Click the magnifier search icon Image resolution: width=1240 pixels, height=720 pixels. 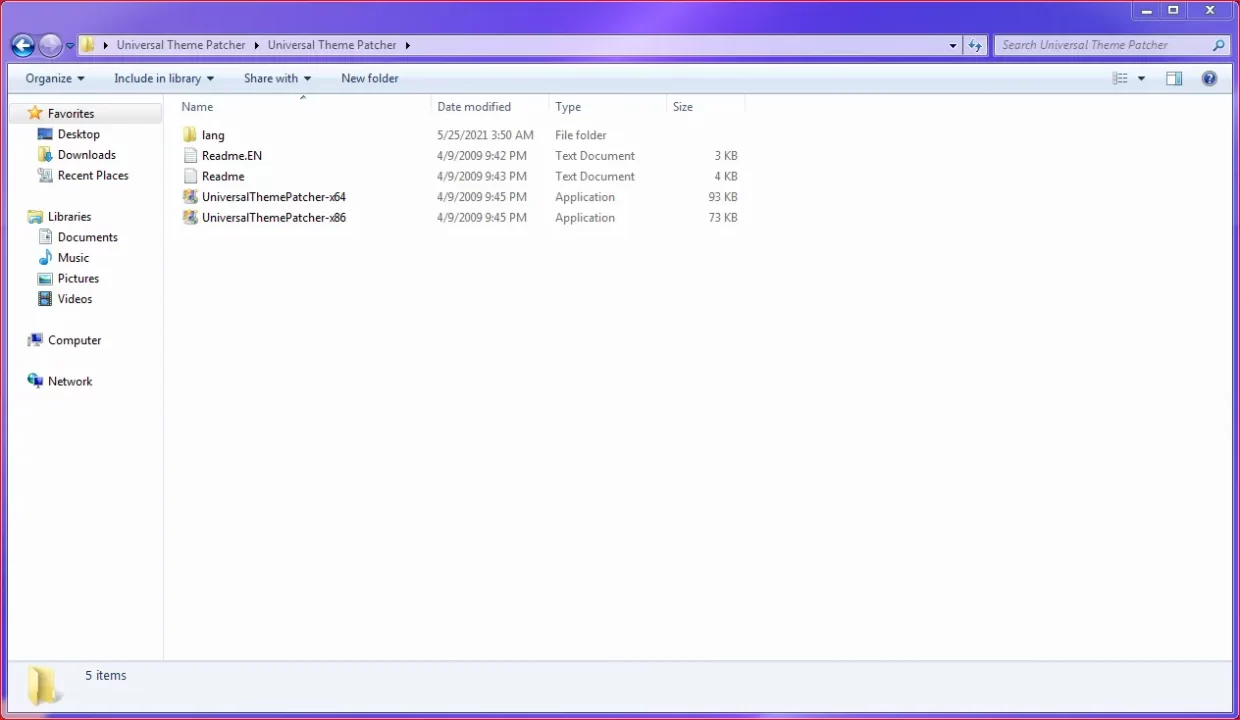click(1218, 45)
